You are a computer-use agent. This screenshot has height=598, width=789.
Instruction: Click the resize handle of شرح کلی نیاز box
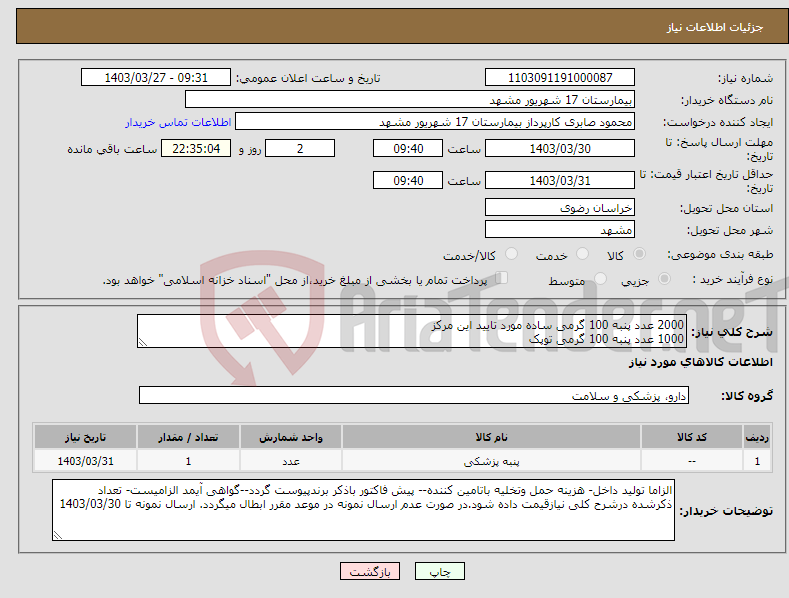pos(143,342)
